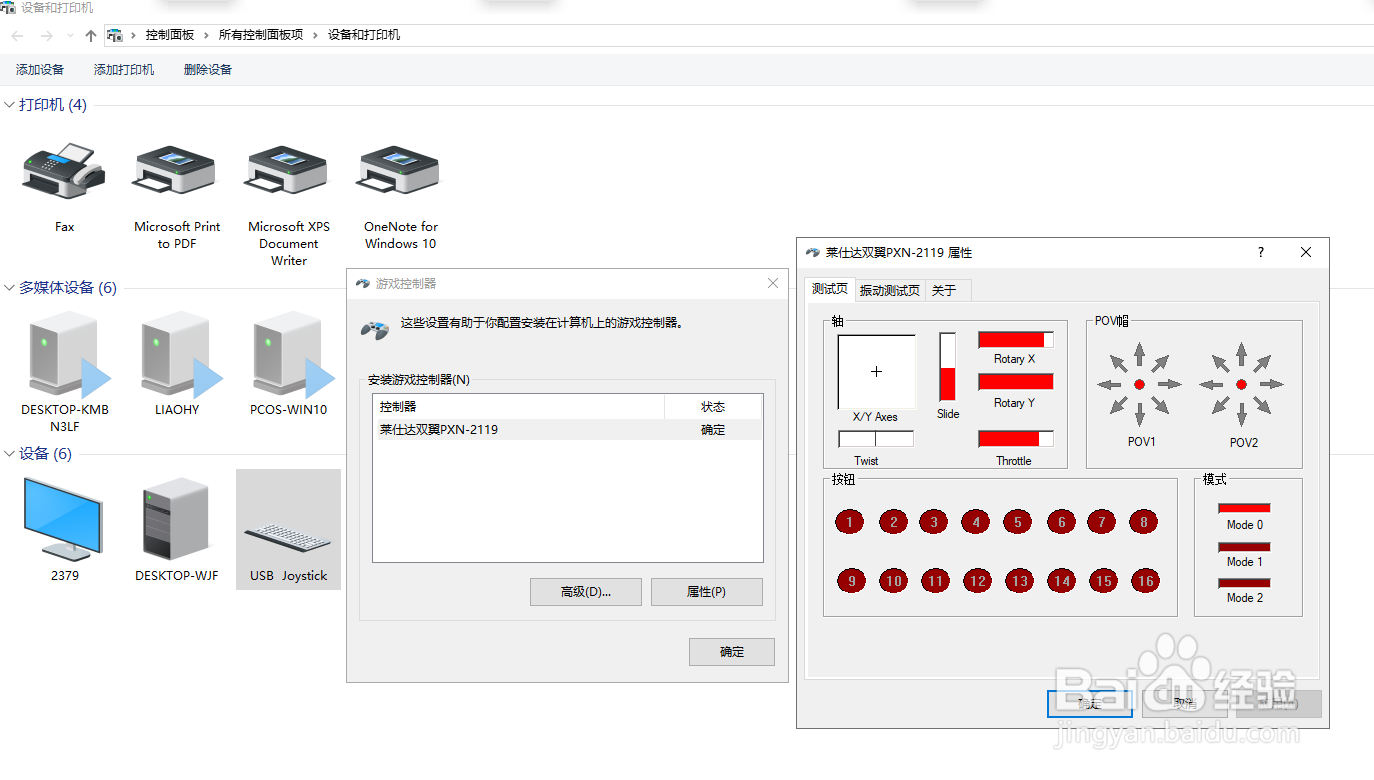Click the help question mark in properties window
Screen dimensions: 1374x780
click(x=1260, y=253)
